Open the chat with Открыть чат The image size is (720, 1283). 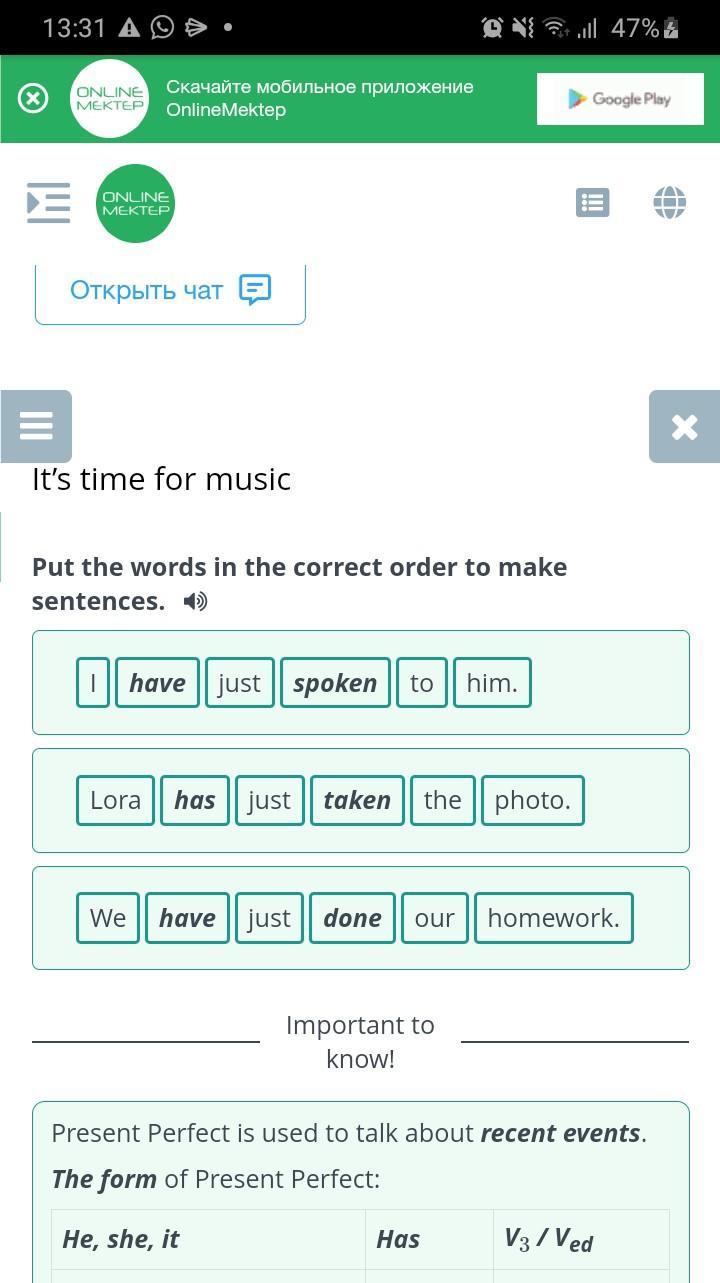170,290
